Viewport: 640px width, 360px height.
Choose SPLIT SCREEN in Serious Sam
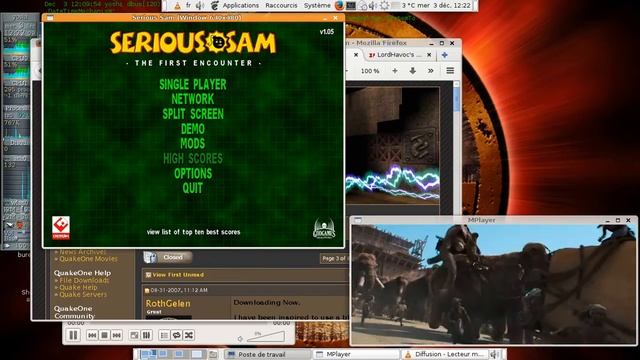[193, 114]
